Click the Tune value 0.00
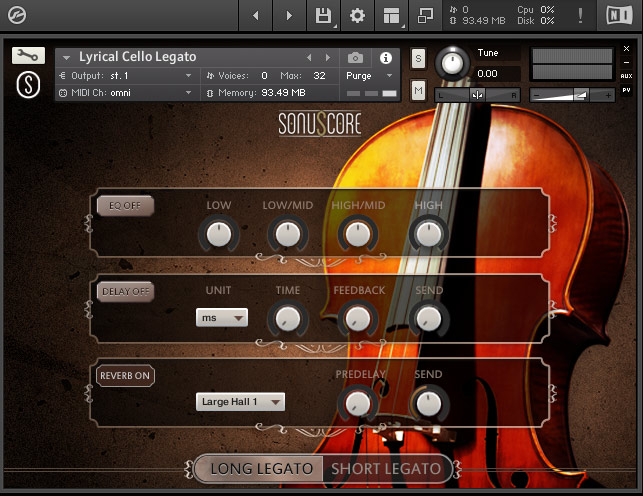Image resolution: width=643 pixels, height=496 pixels. click(x=487, y=74)
